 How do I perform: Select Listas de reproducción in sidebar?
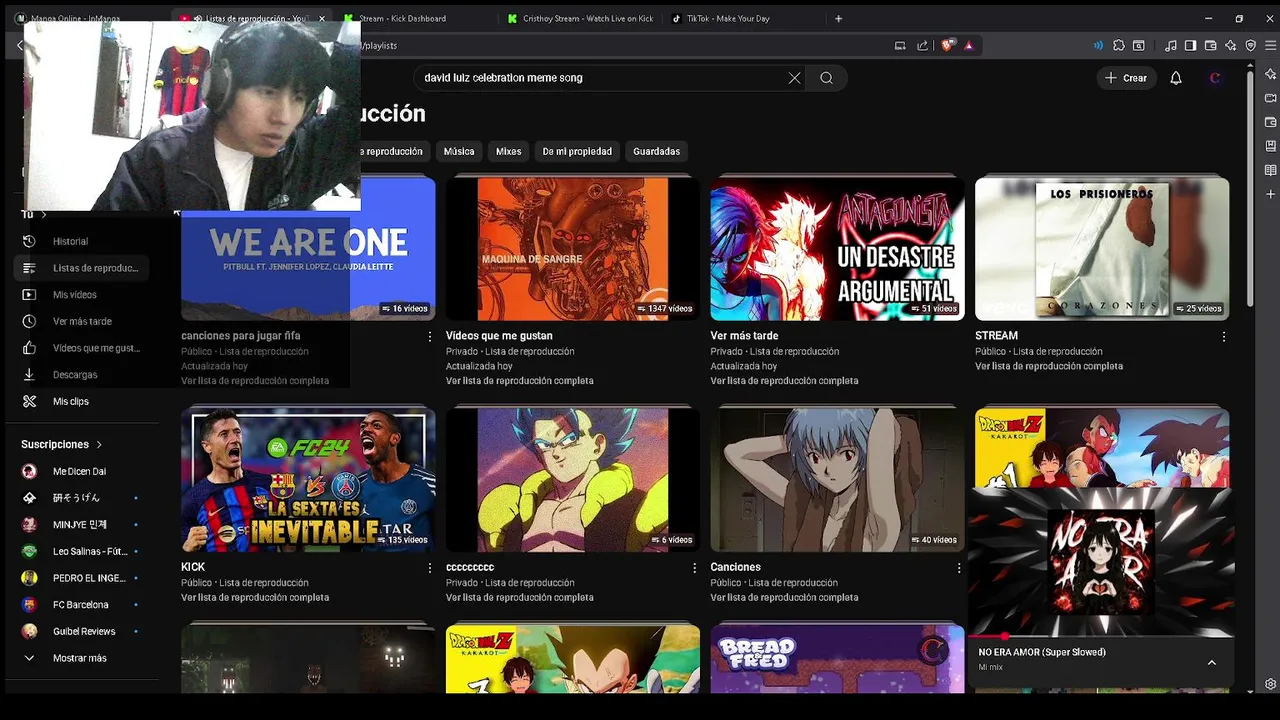click(x=81, y=268)
